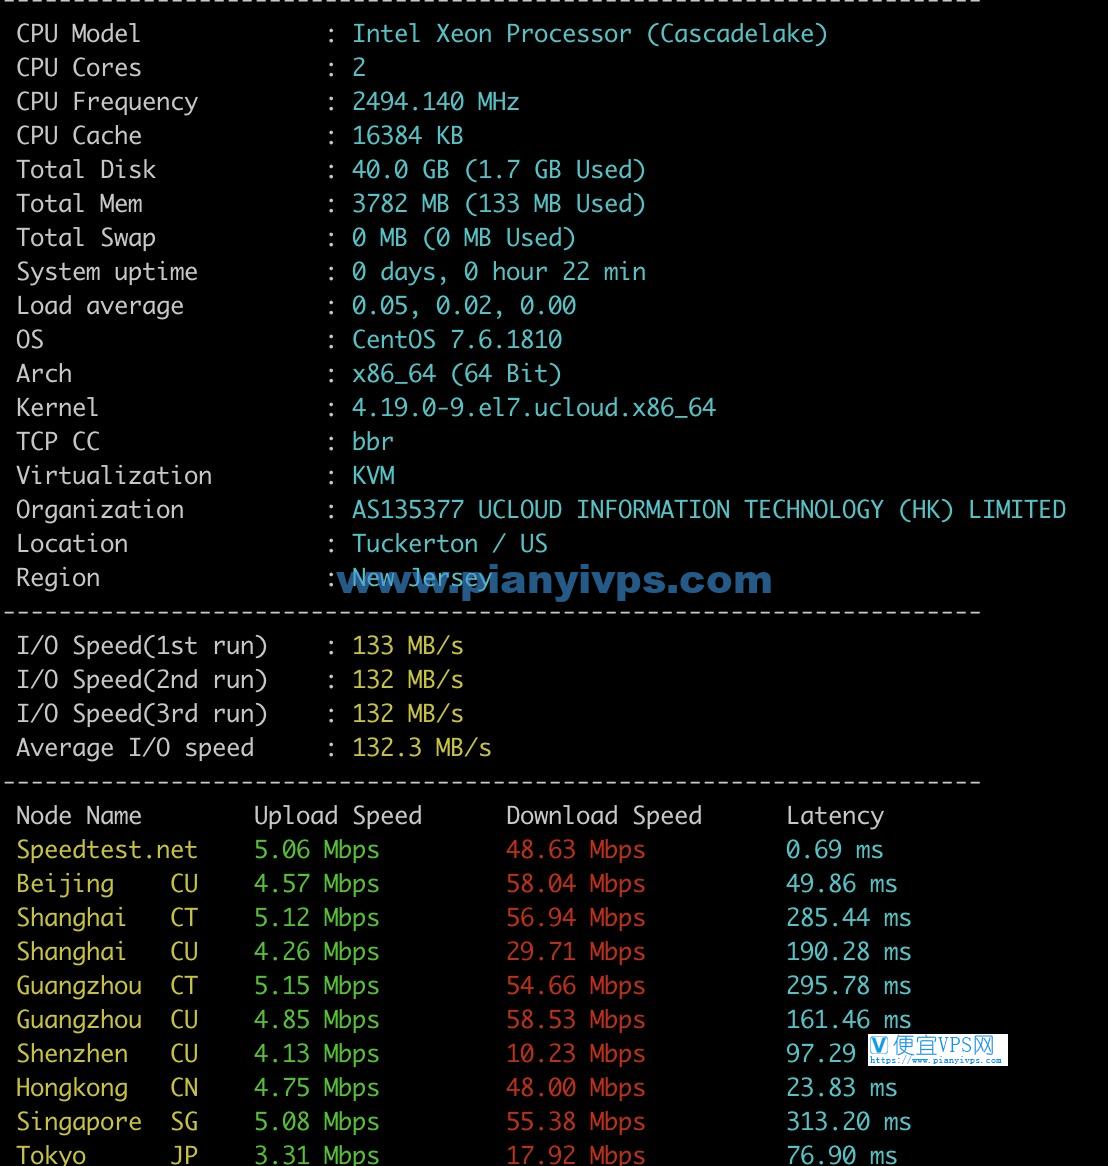Select TCP CC value 'bbr'
This screenshot has width=1108, height=1166.
click(373, 442)
